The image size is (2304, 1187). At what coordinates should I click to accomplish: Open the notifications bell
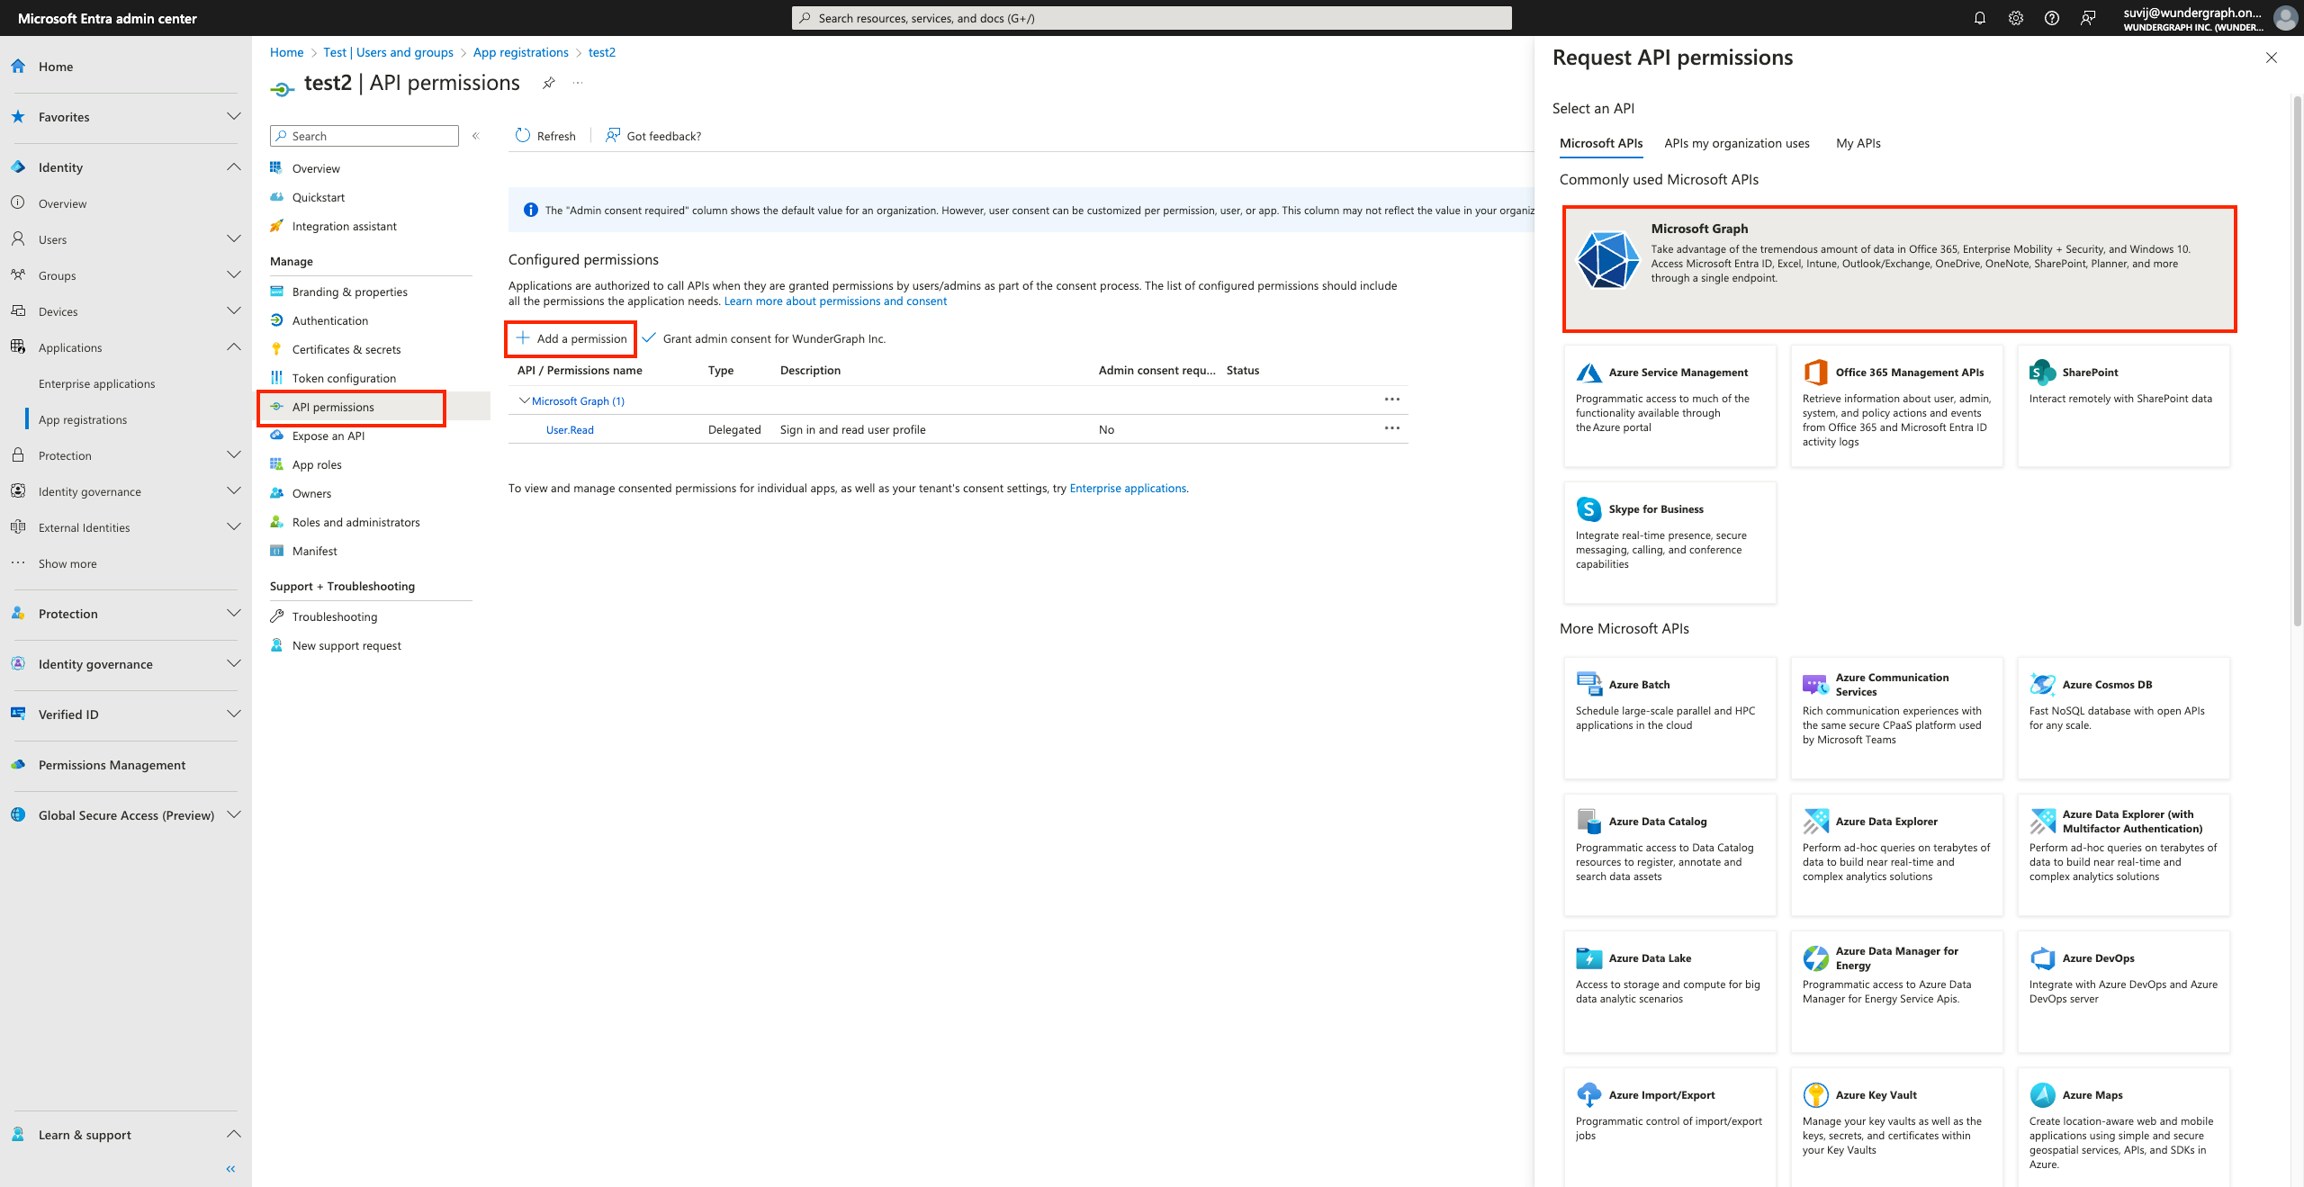pyautogui.click(x=1978, y=17)
